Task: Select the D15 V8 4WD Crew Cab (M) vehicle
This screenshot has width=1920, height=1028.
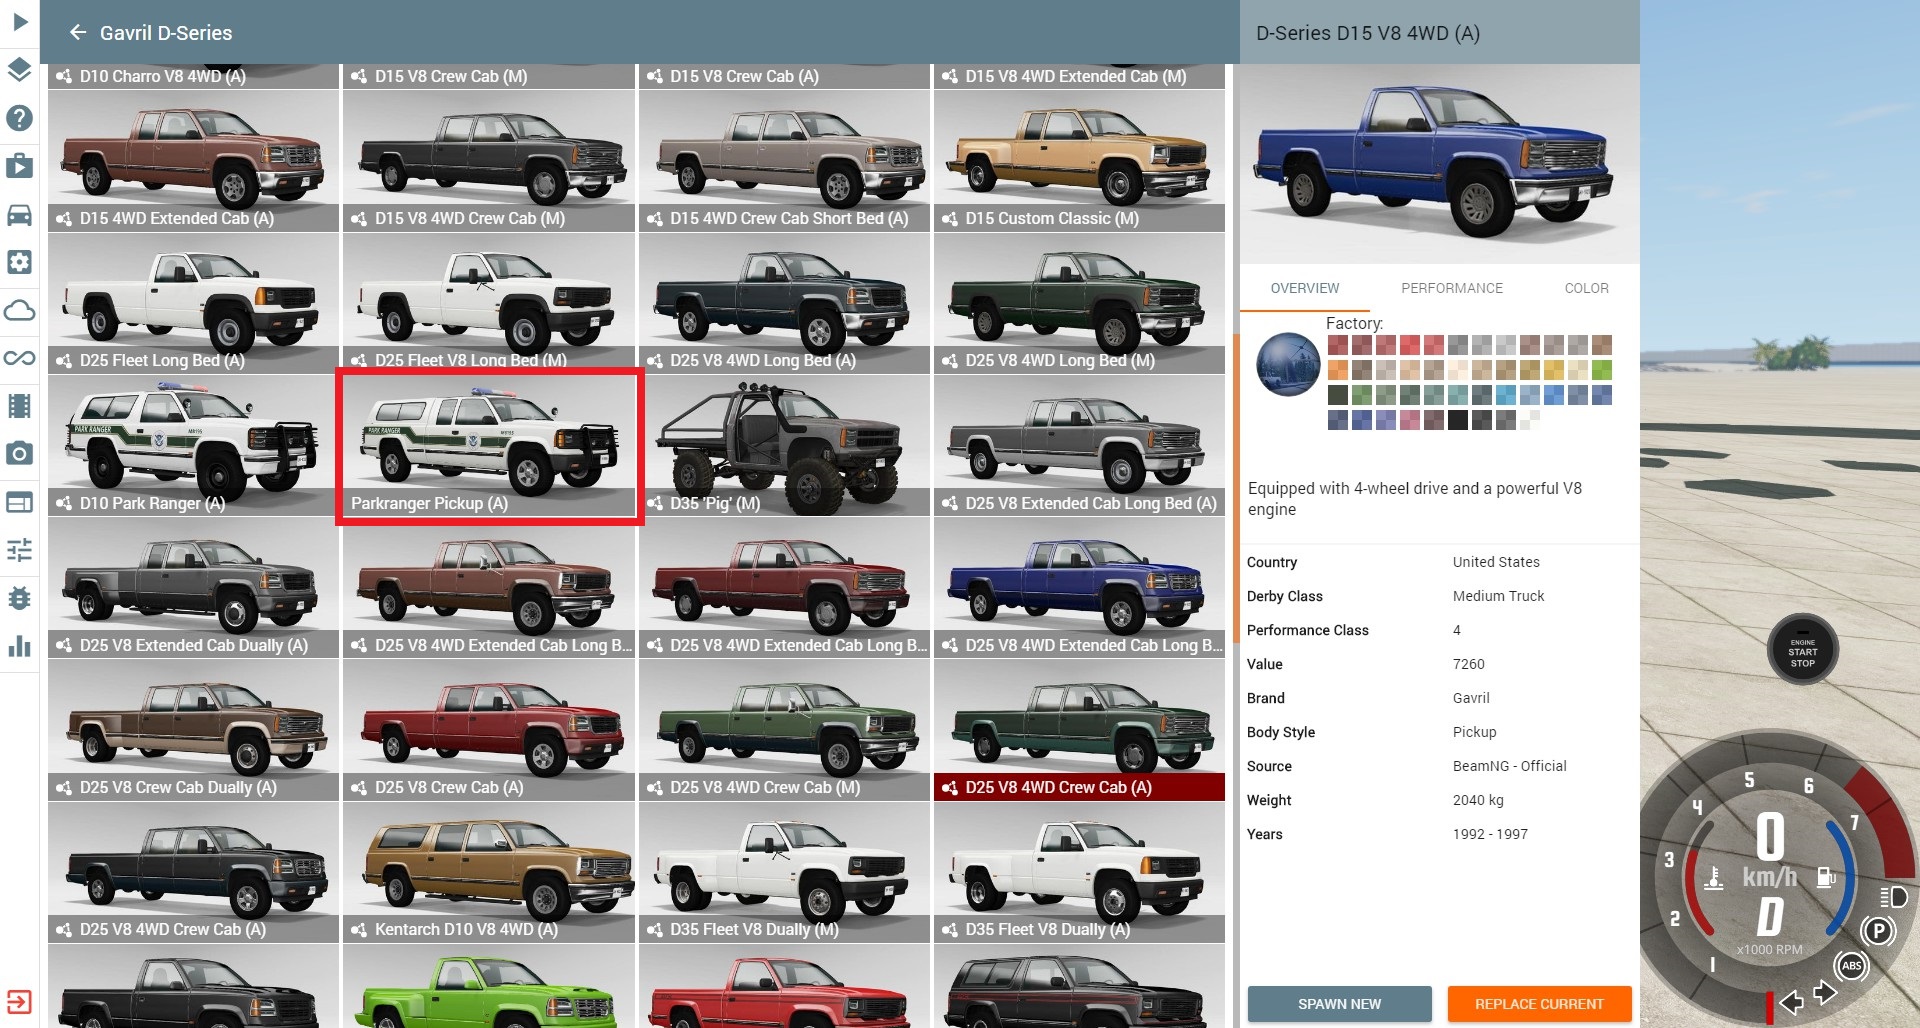Action: (x=489, y=161)
